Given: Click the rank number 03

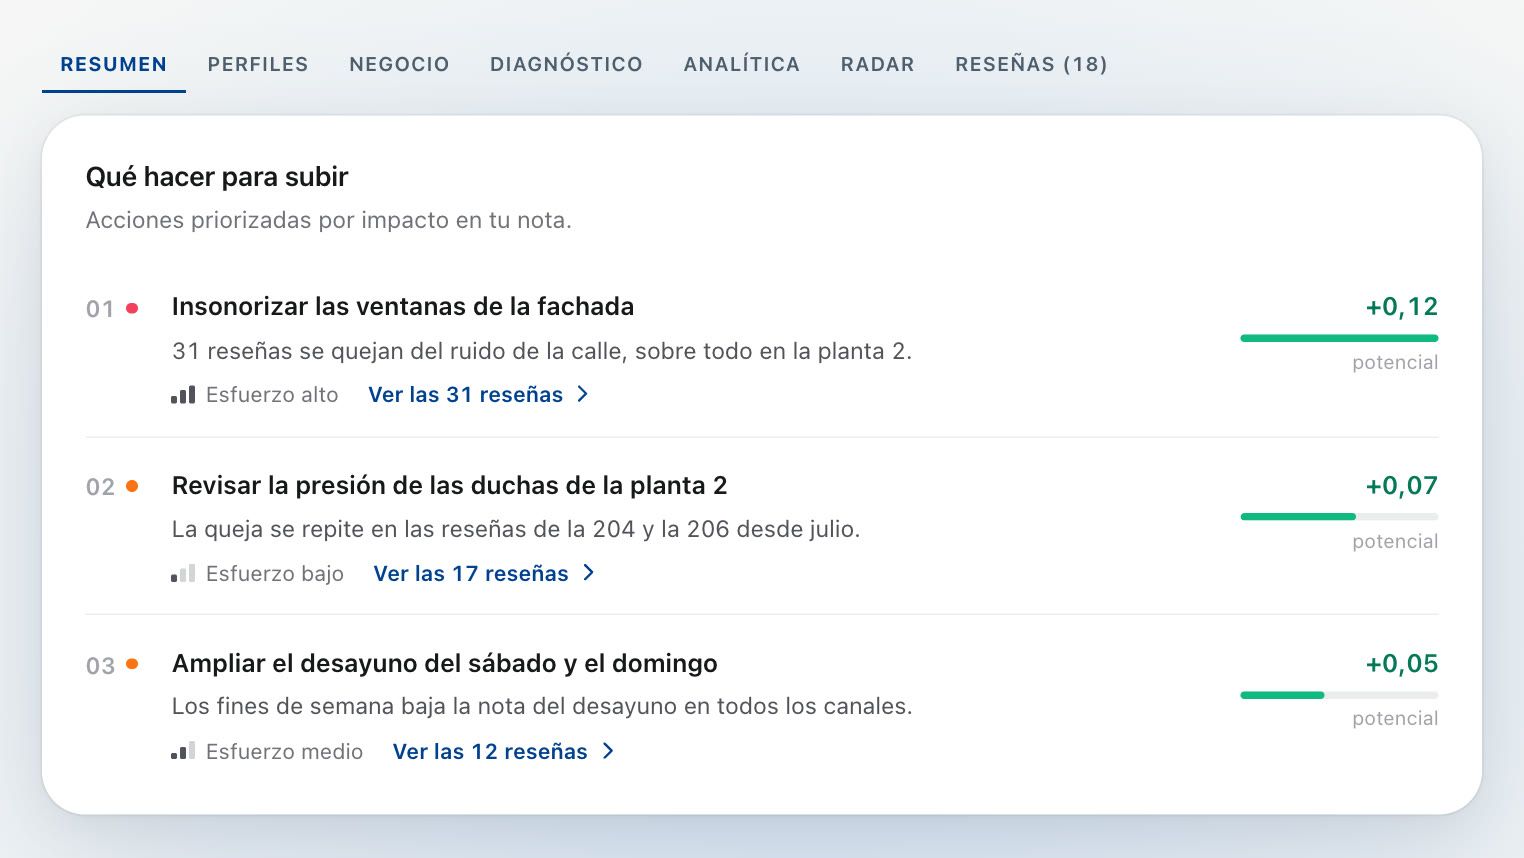Looking at the screenshot, I should pos(100,666).
